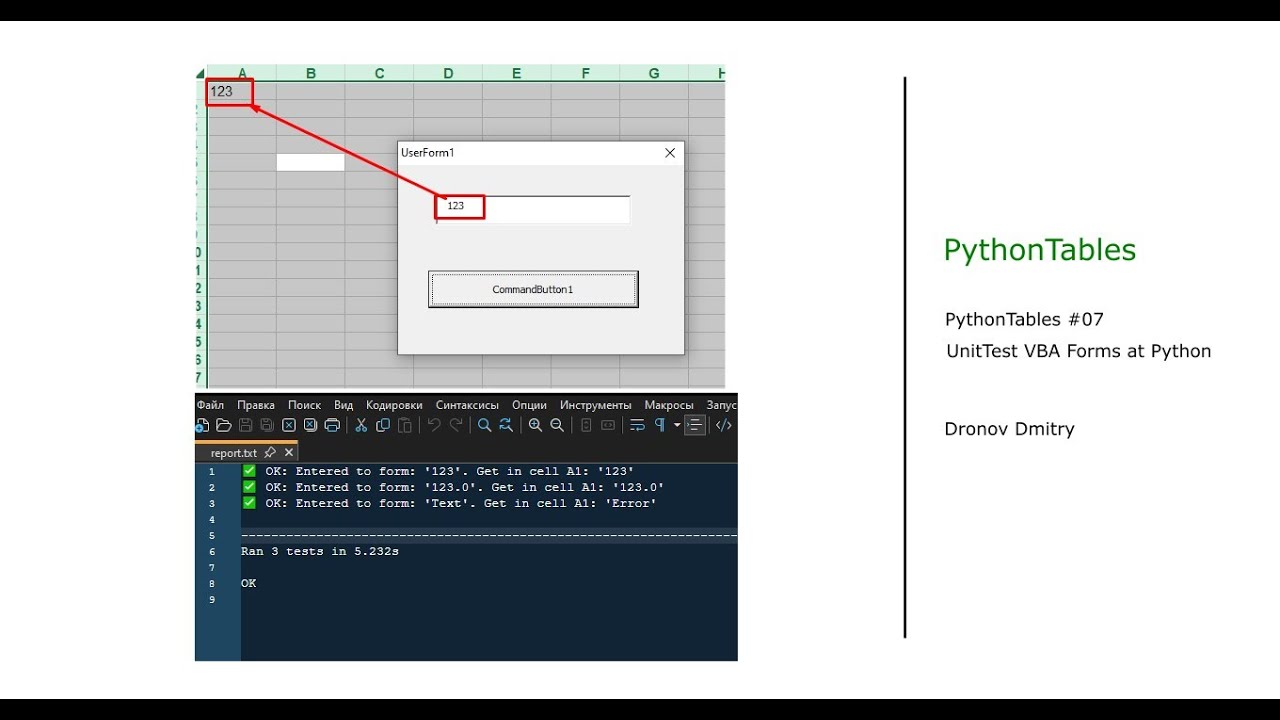The width and height of the screenshot is (1280, 720).
Task: Click the text box in UserForm1
Action: coord(533,209)
